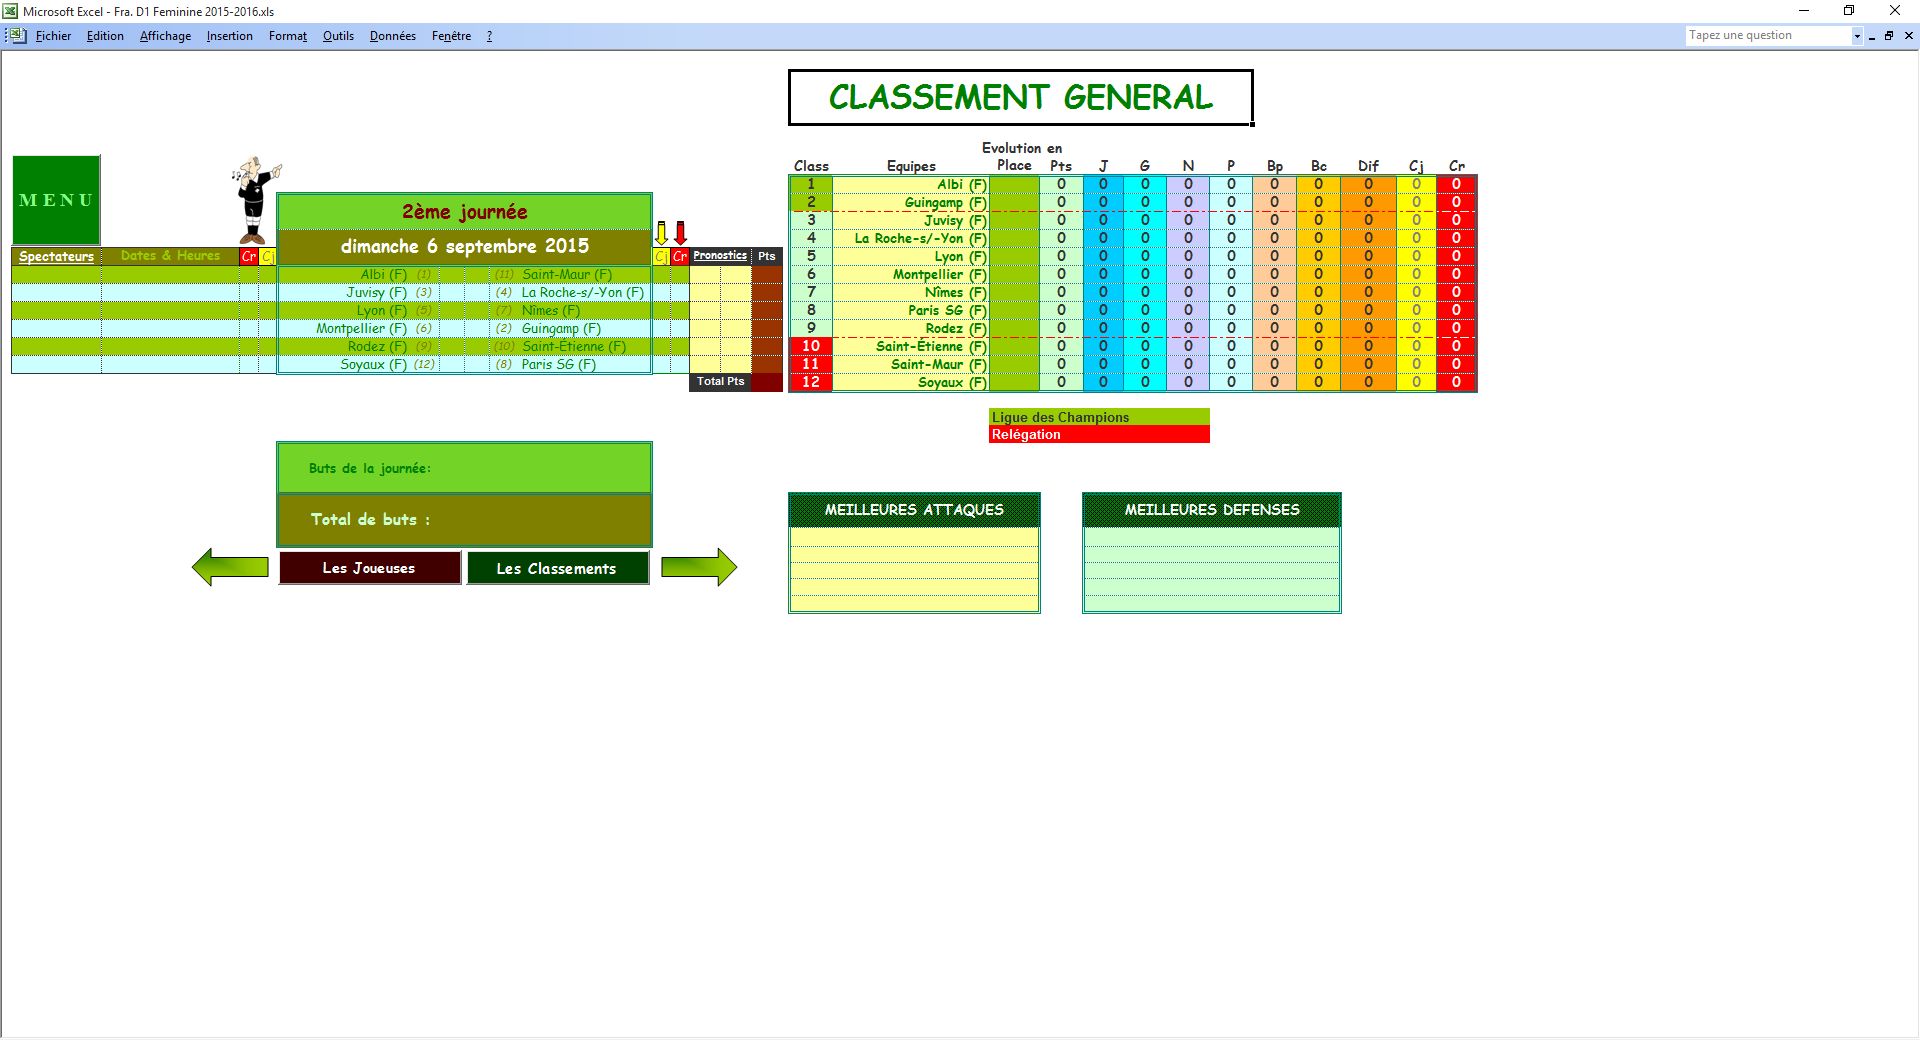Click the yellow down arrow above Cj
Screen dimensions: 1920x1040
coord(661,233)
